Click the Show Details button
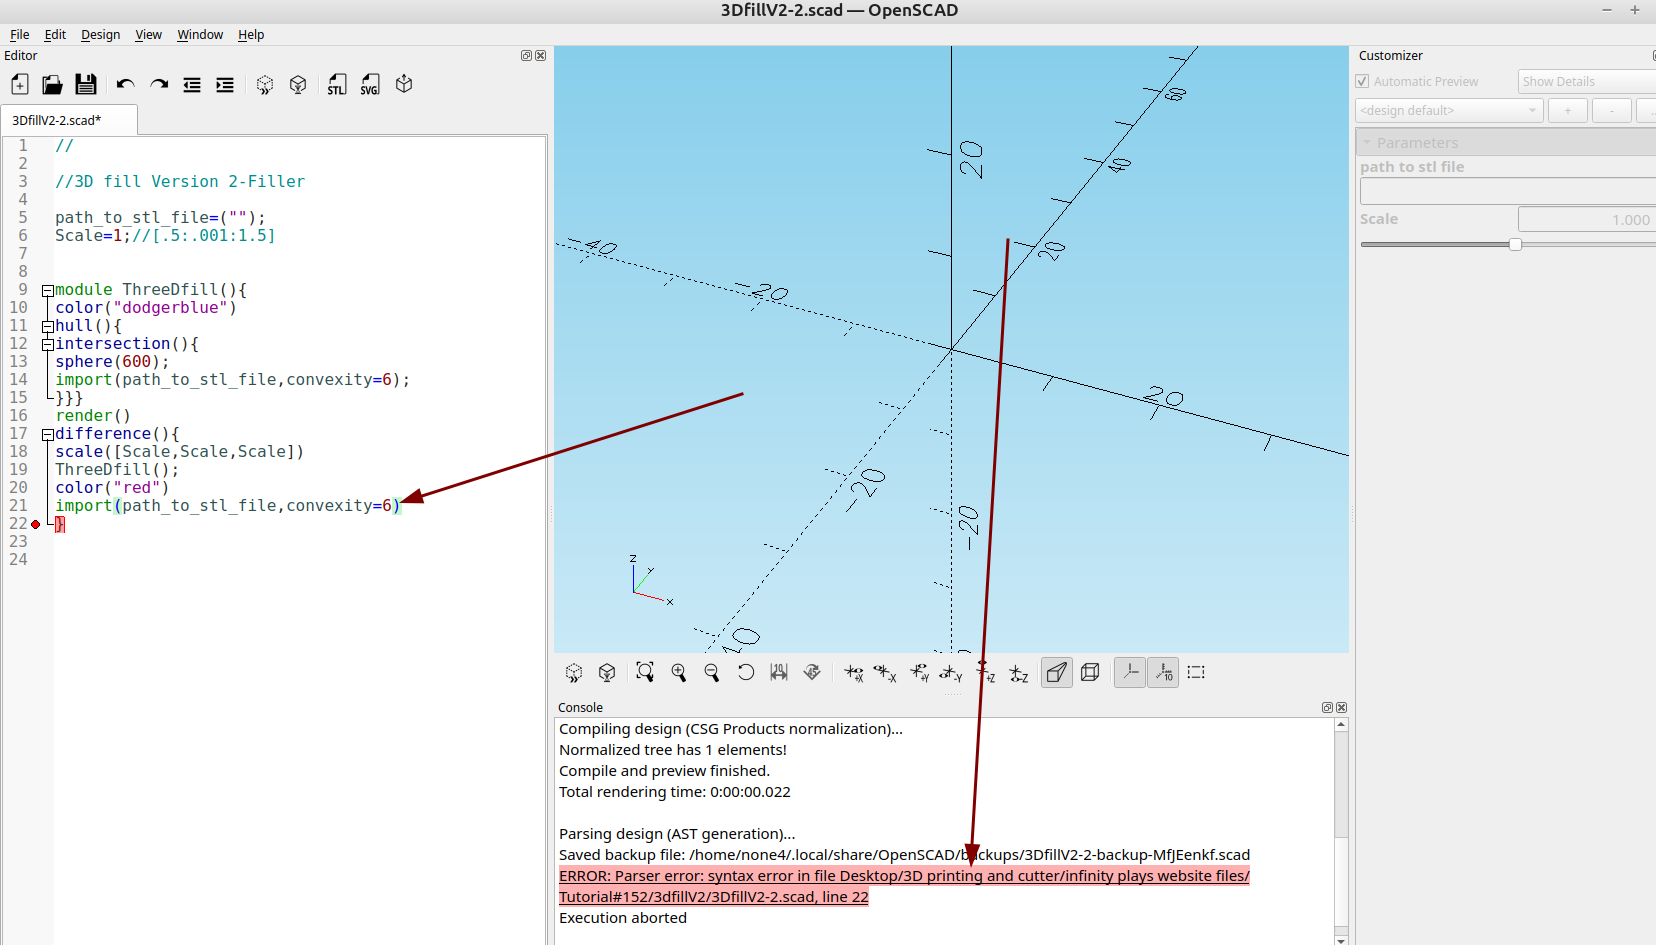The width and height of the screenshot is (1656, 945). pos(1584,81)
